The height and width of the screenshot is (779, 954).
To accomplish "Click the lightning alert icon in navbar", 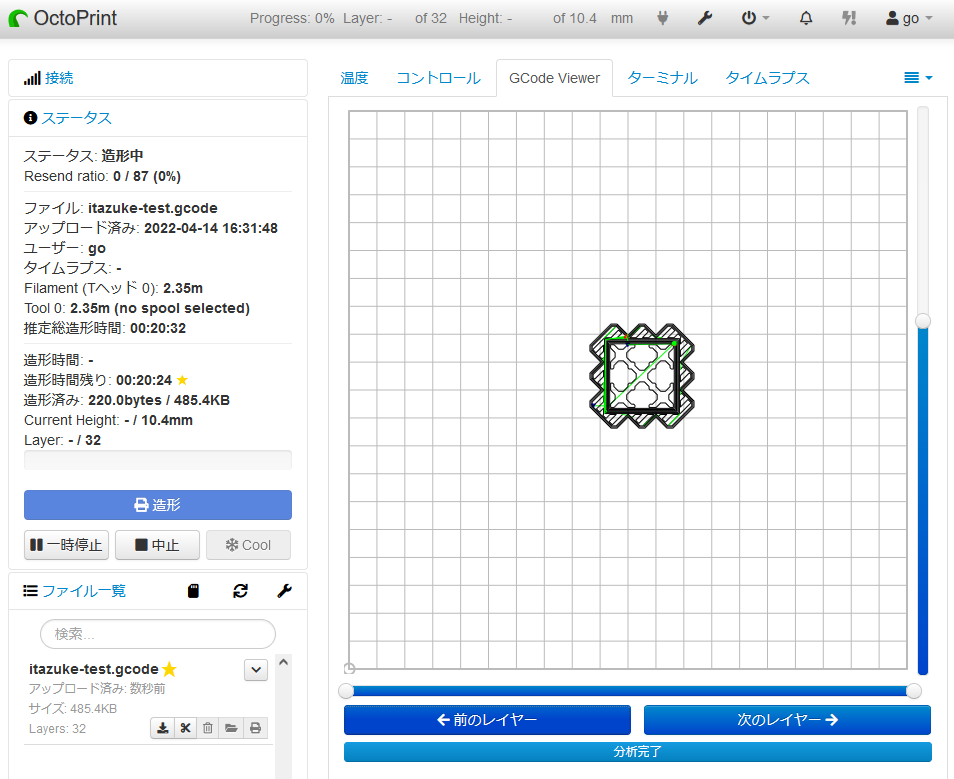I will click(x=849, y=18).
